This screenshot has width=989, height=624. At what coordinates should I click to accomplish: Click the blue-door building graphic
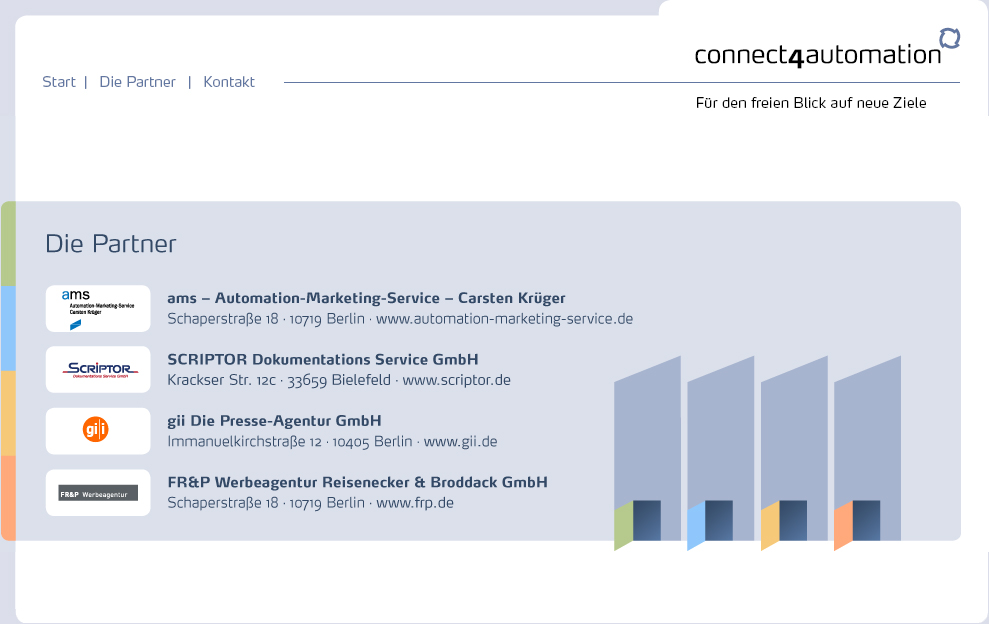pyautogui.click(x=720, y=453)
